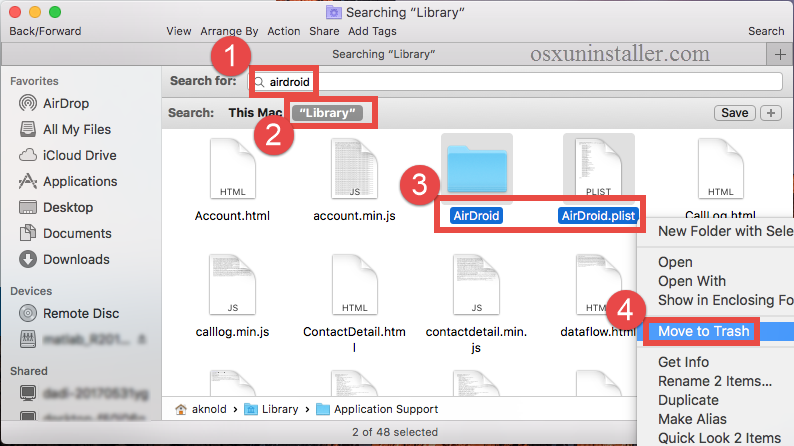Screen dimensions: 794x446
Task: Click the AirDroid.plist file name label
Action: 599,216
